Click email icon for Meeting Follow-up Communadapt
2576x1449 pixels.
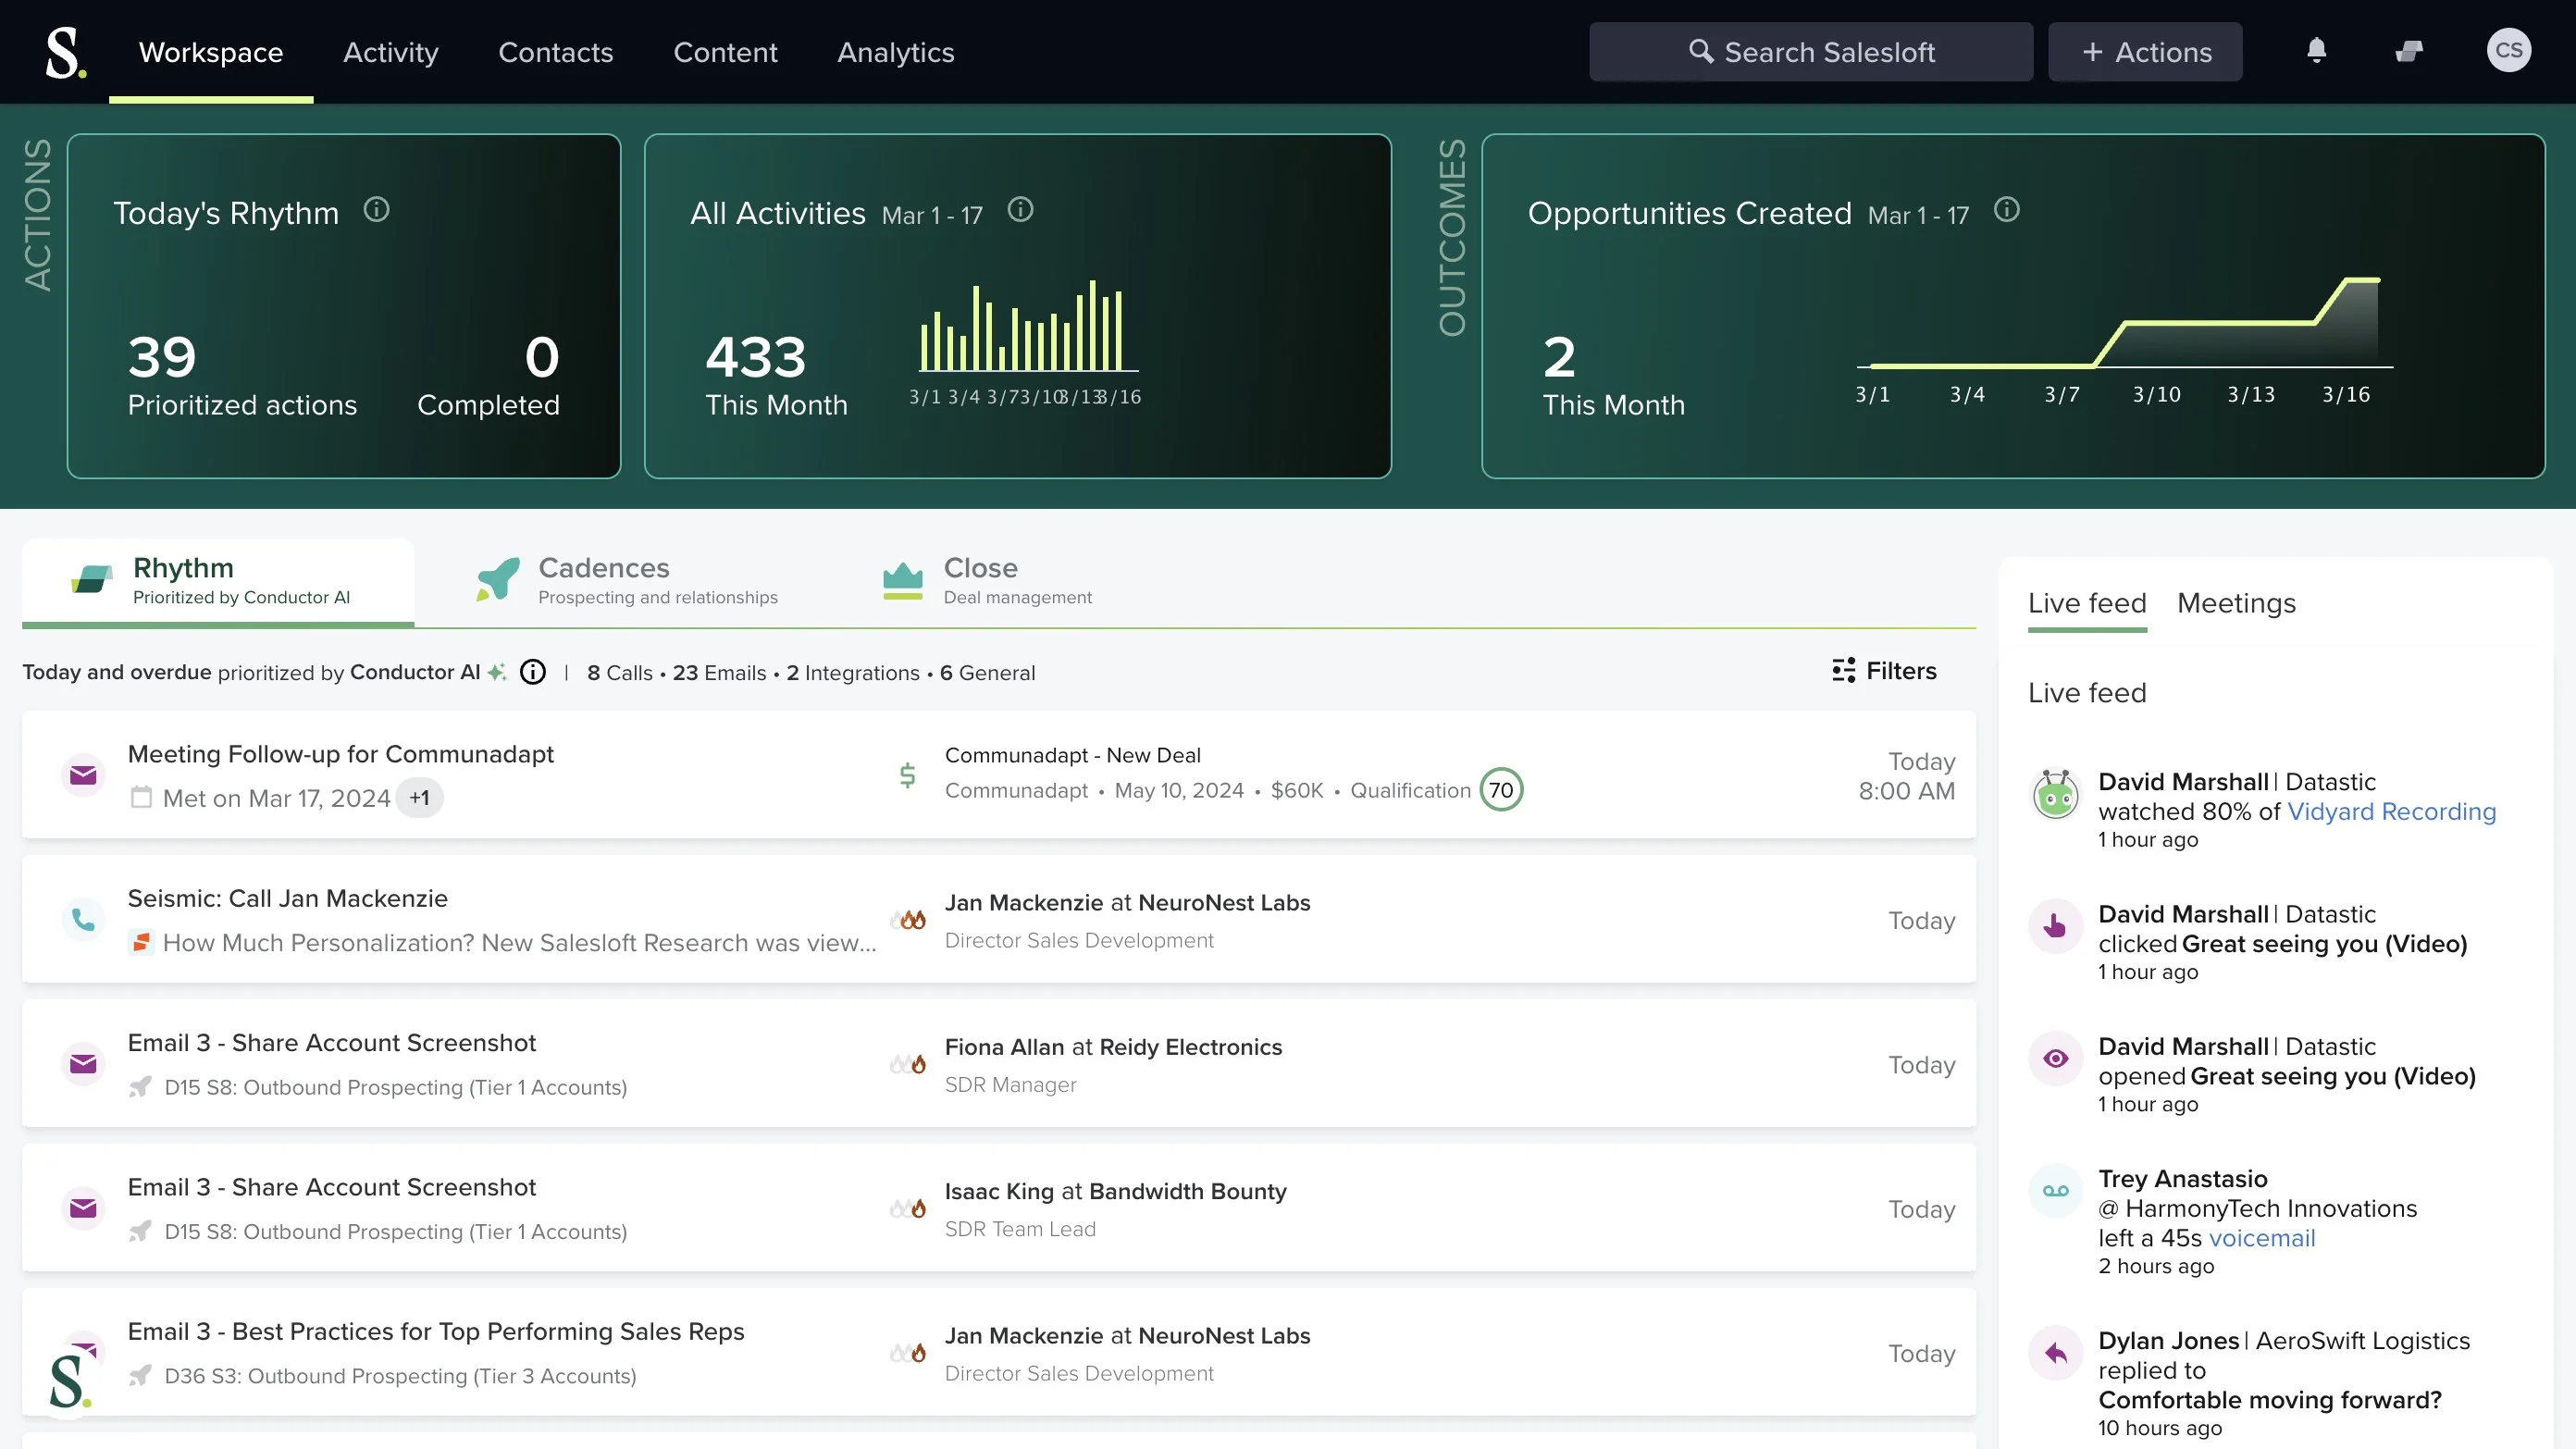point(83,775)
